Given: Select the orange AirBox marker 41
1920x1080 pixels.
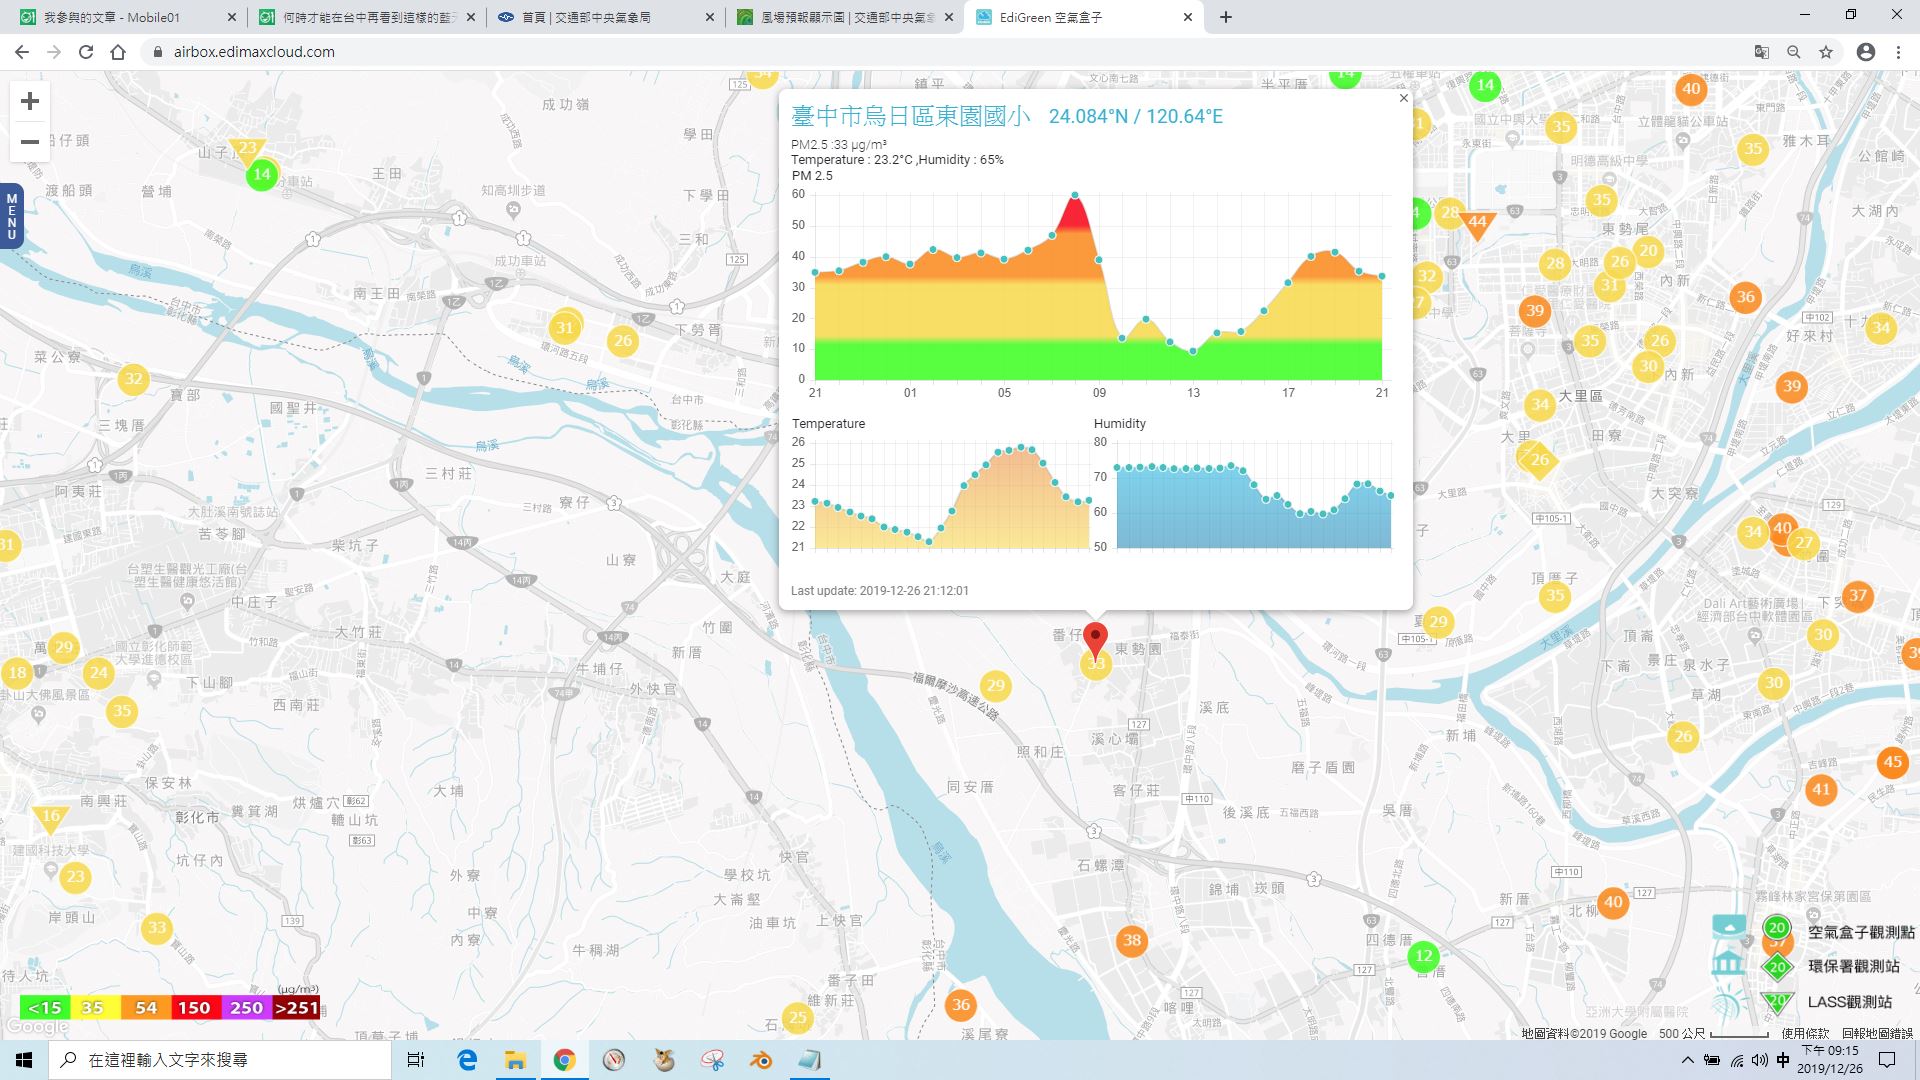Looking at the screenshot, I should pos(1821,789).
